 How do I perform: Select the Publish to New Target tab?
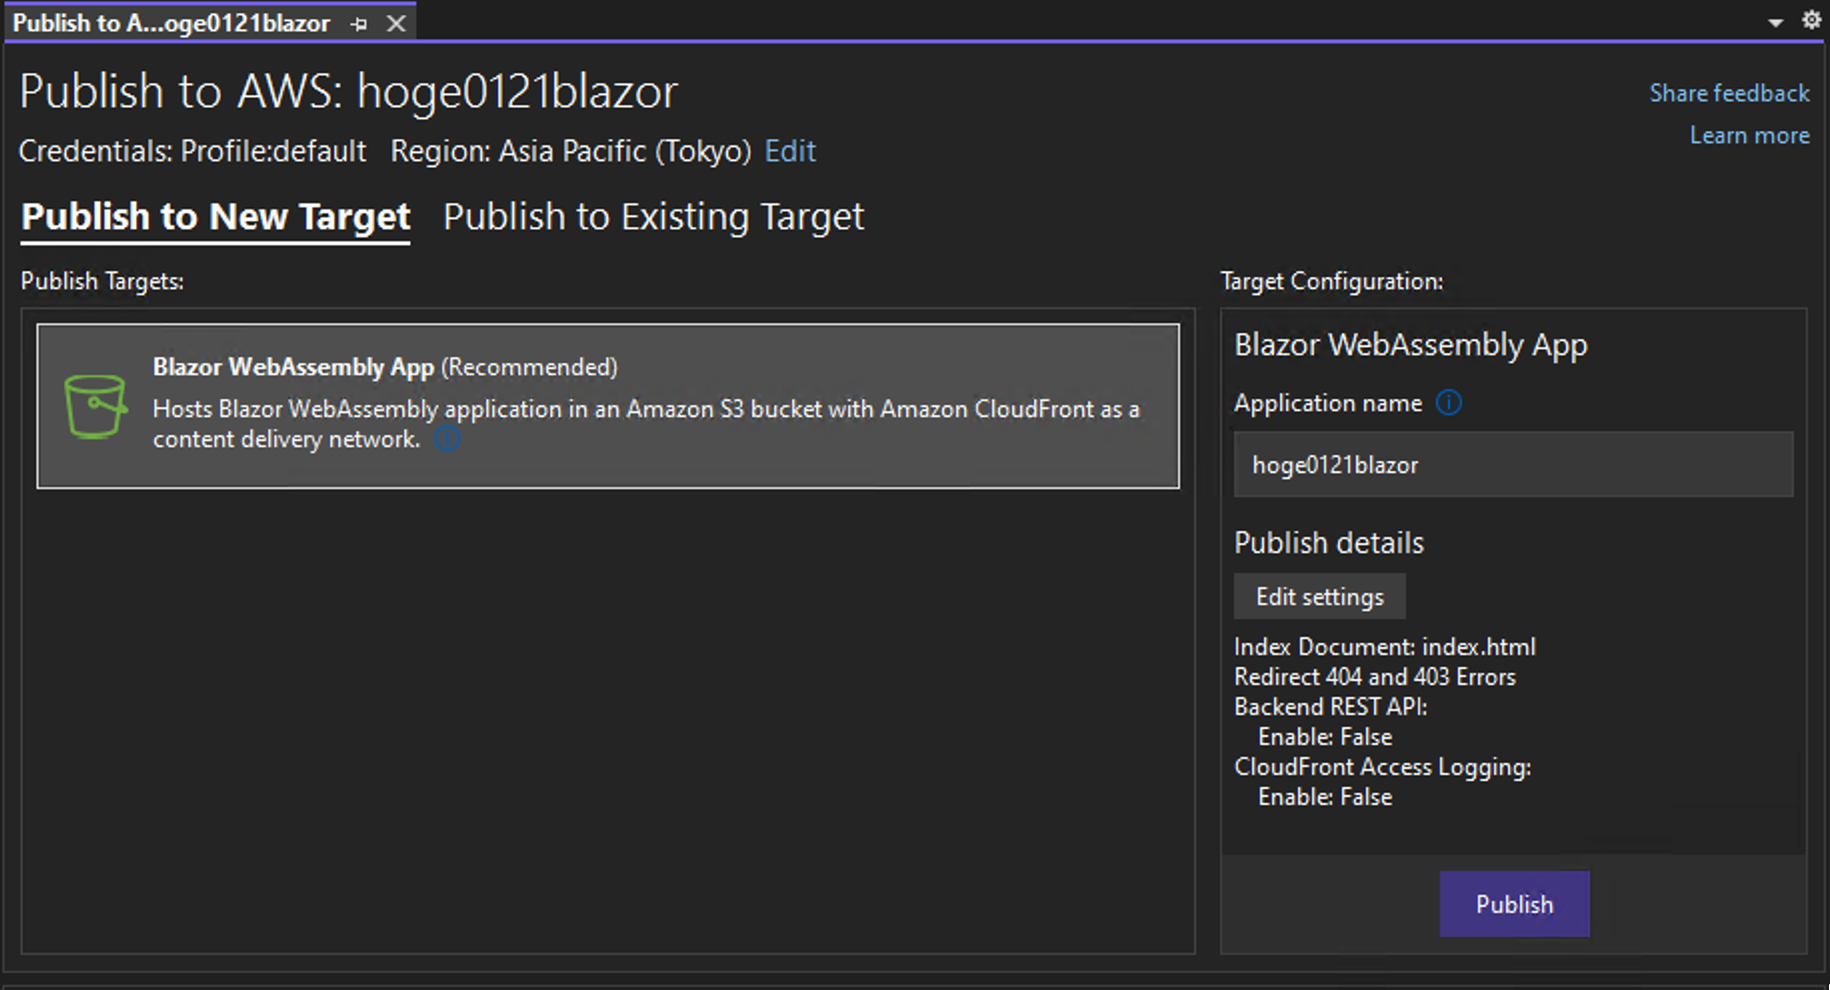[216, 217]
